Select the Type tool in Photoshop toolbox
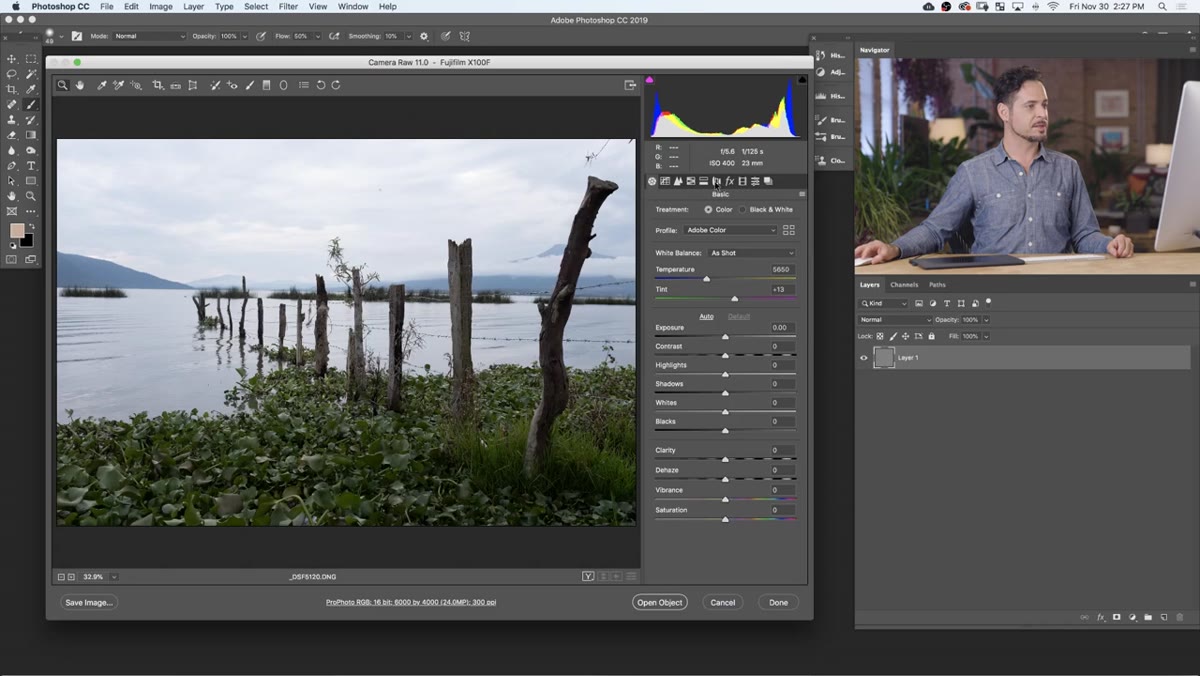This screenshot has width=1200, height=676. [31, 165]
